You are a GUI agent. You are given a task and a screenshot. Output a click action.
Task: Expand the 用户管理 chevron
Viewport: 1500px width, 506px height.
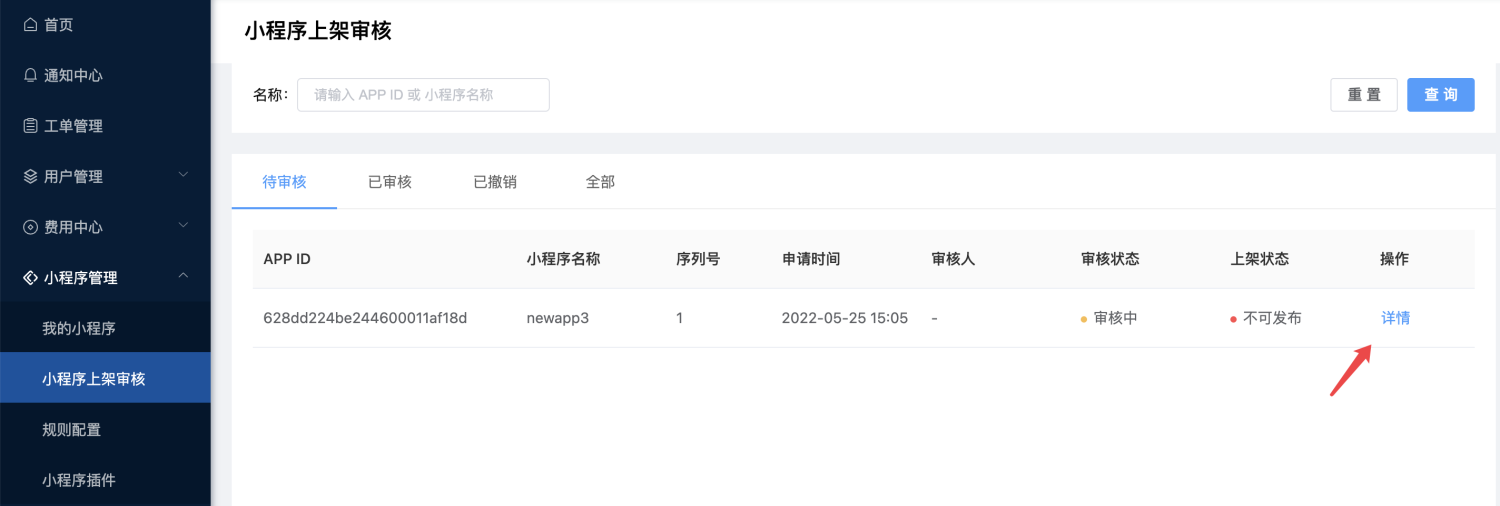(x=183, y=175)
